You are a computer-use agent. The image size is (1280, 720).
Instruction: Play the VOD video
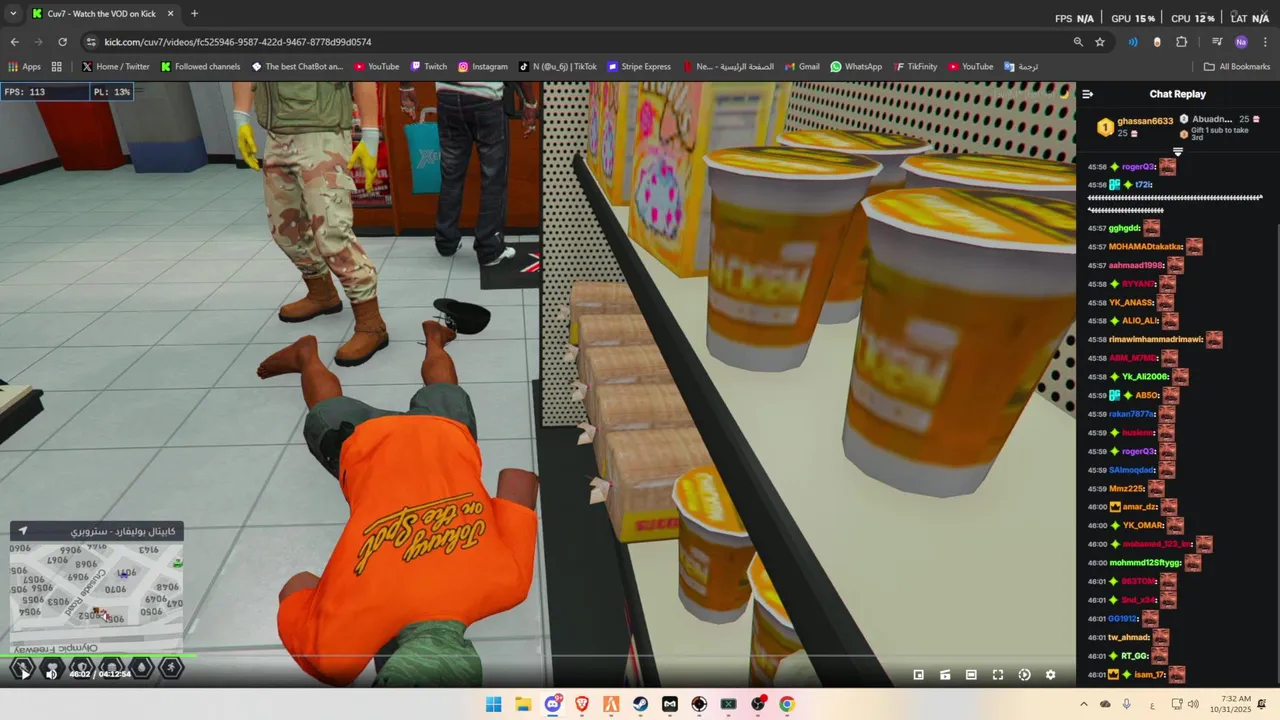[24, 674]
